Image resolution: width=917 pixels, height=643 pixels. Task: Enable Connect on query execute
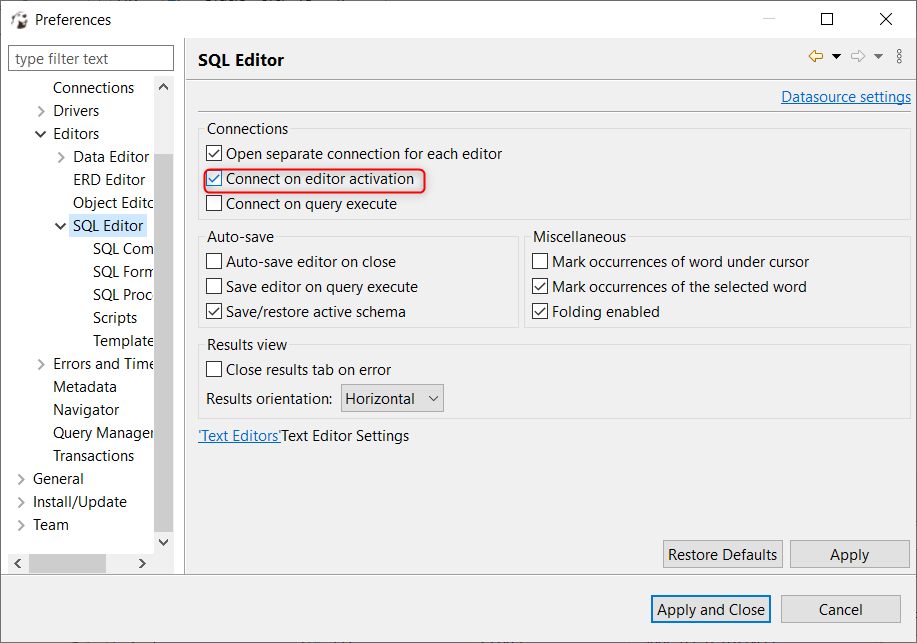coord(214,204)
